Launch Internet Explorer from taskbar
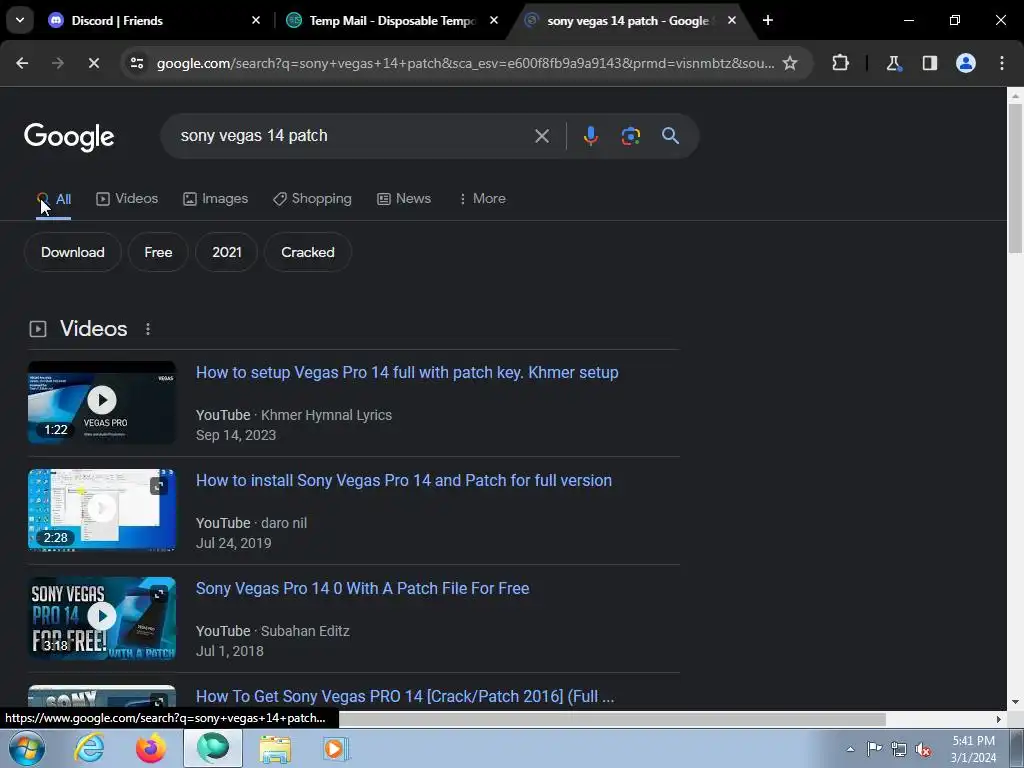This screenshot has height=768, width=1024. click(89, 748)
